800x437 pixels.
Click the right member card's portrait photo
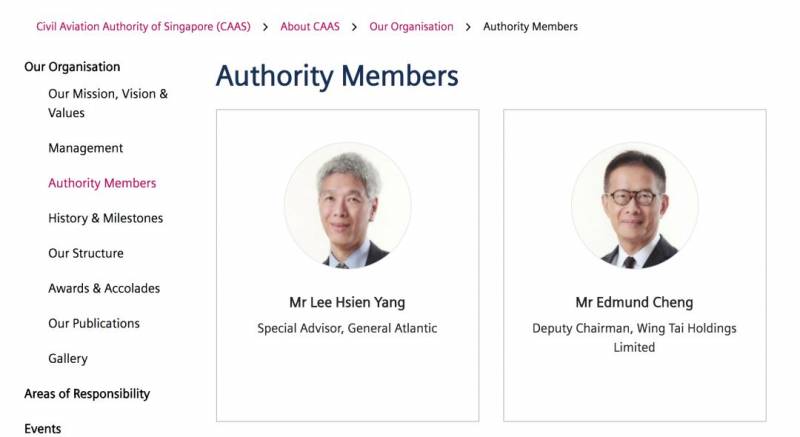(634, 205)
